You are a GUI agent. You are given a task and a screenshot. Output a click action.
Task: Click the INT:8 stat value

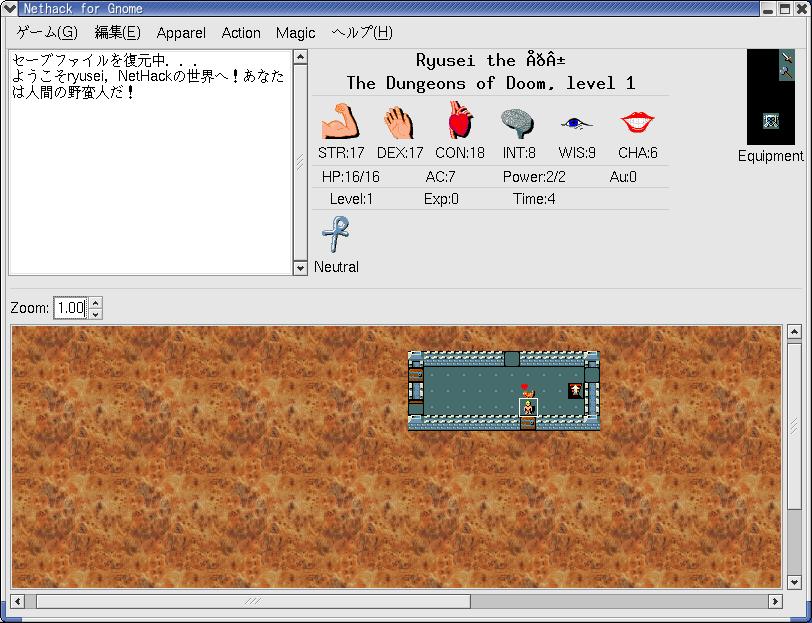[519, 153]
